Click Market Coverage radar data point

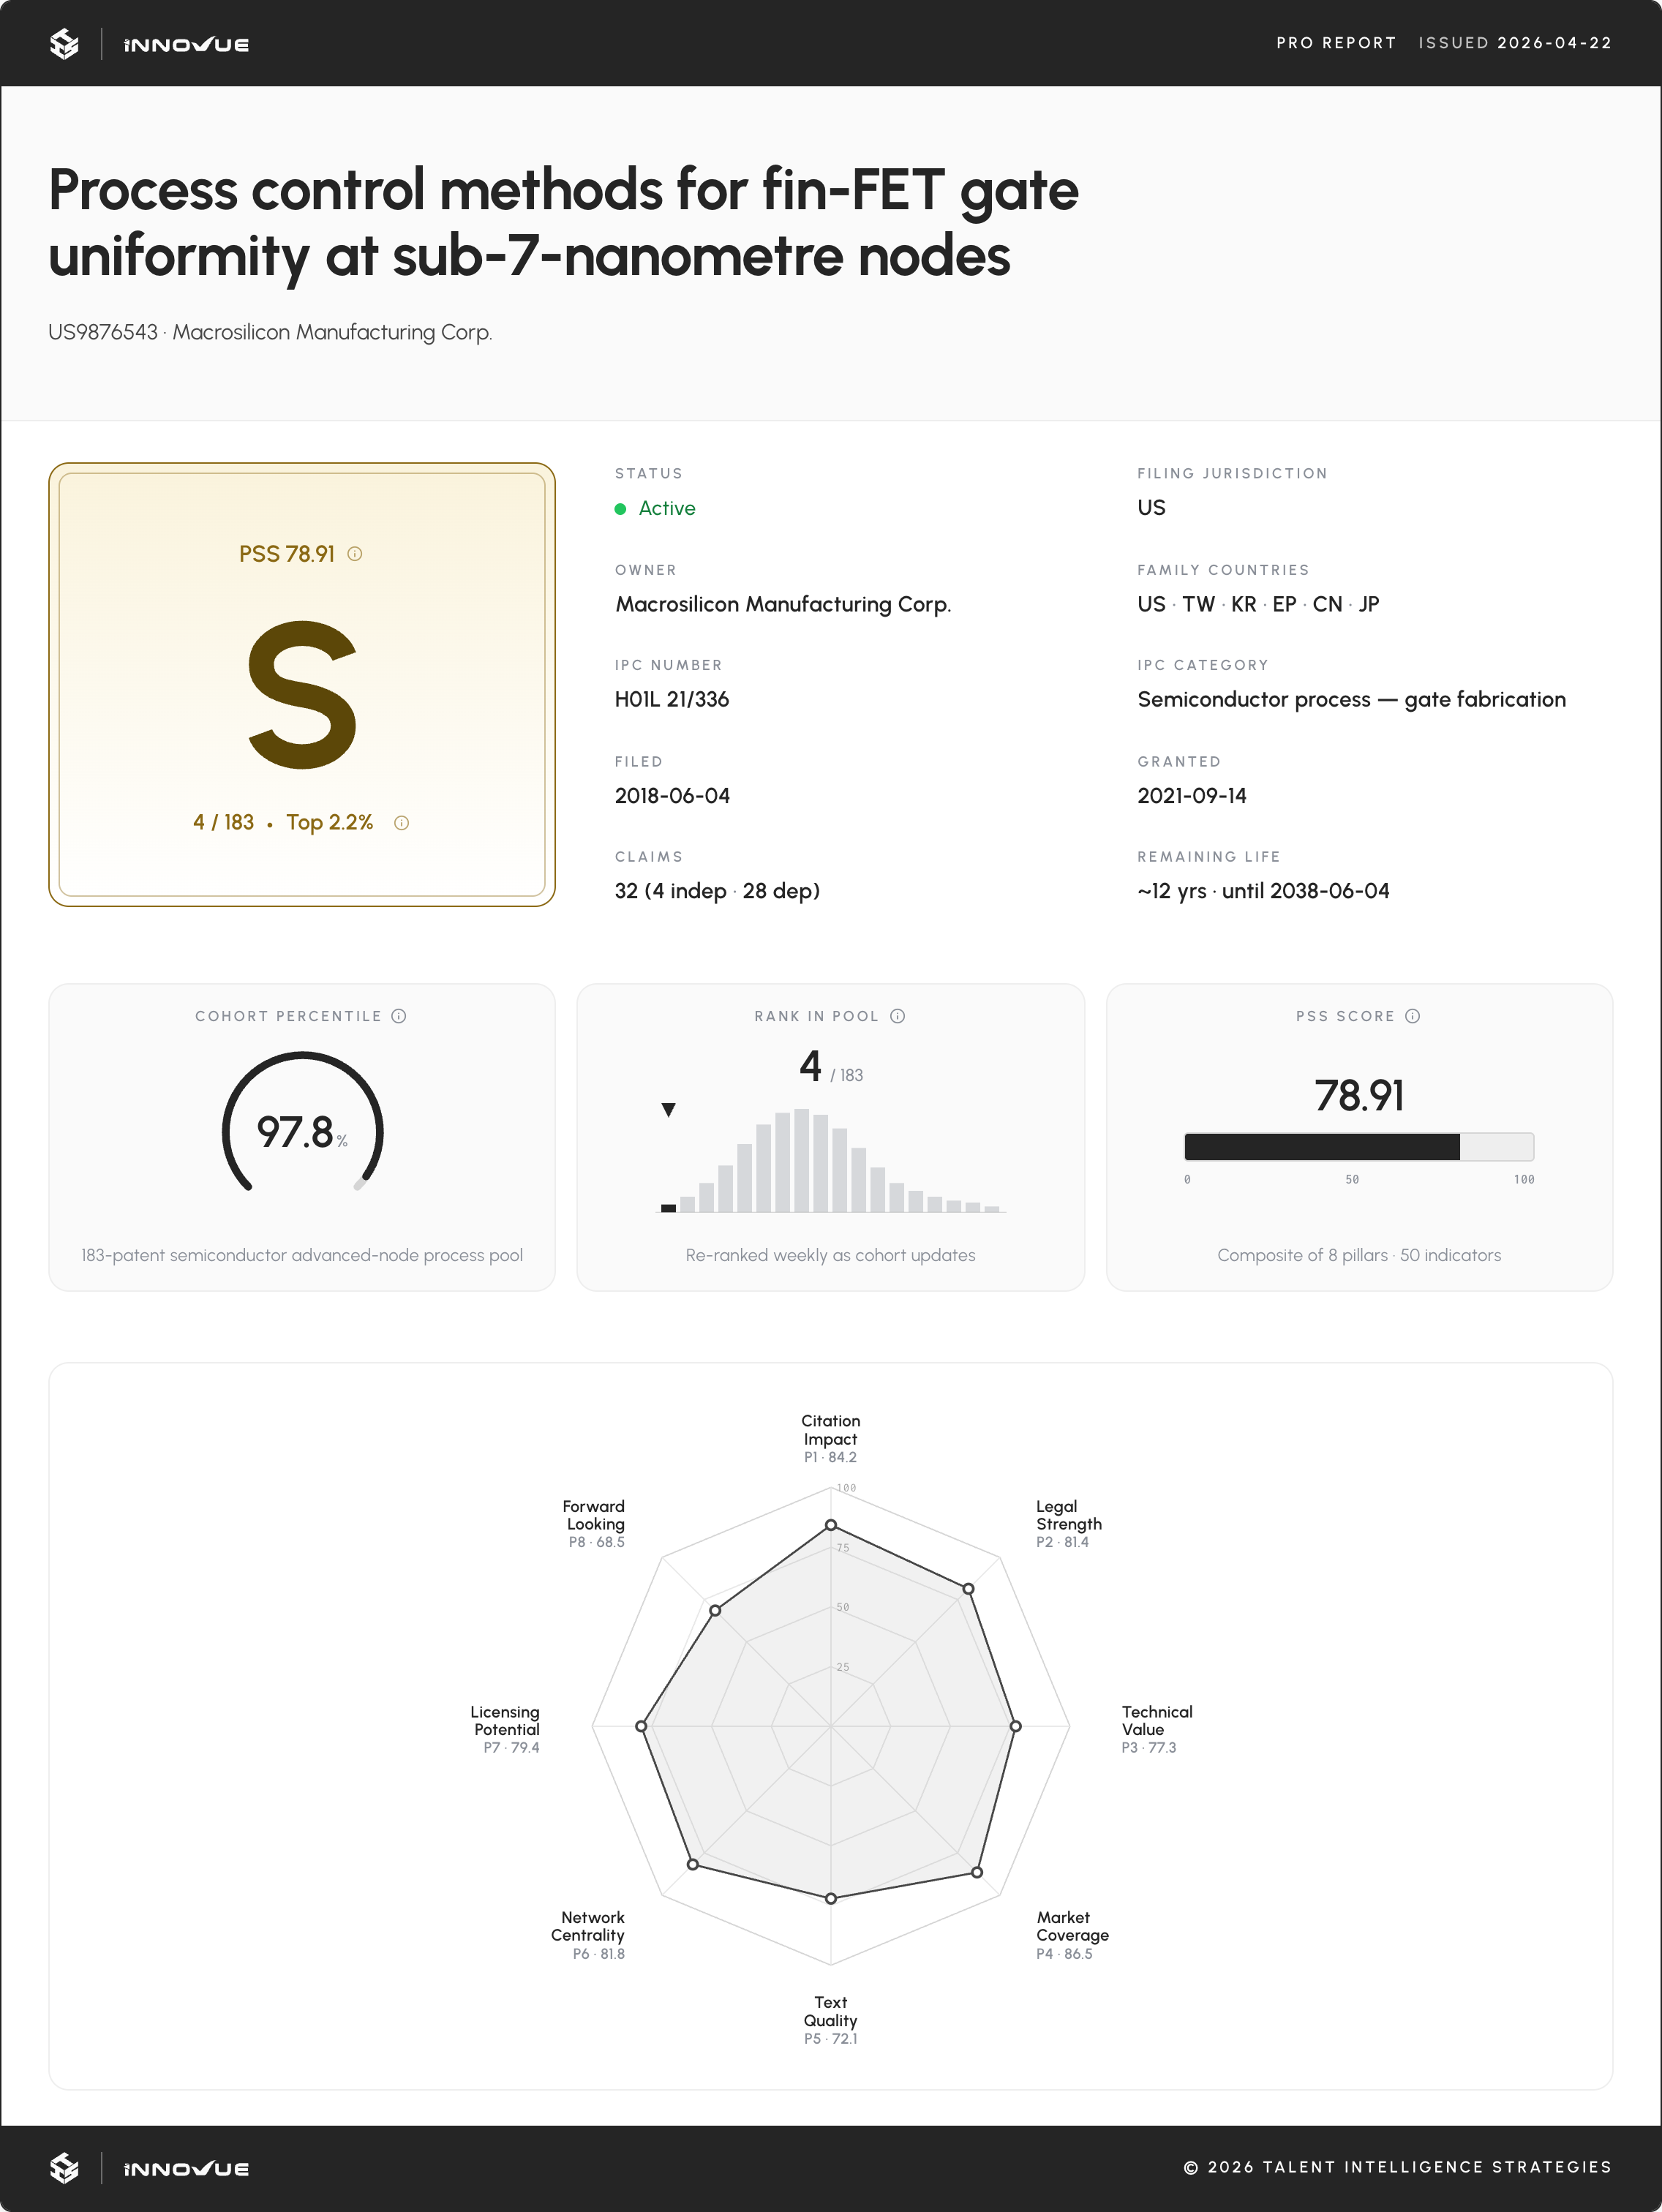click(x=977, y=1872)
